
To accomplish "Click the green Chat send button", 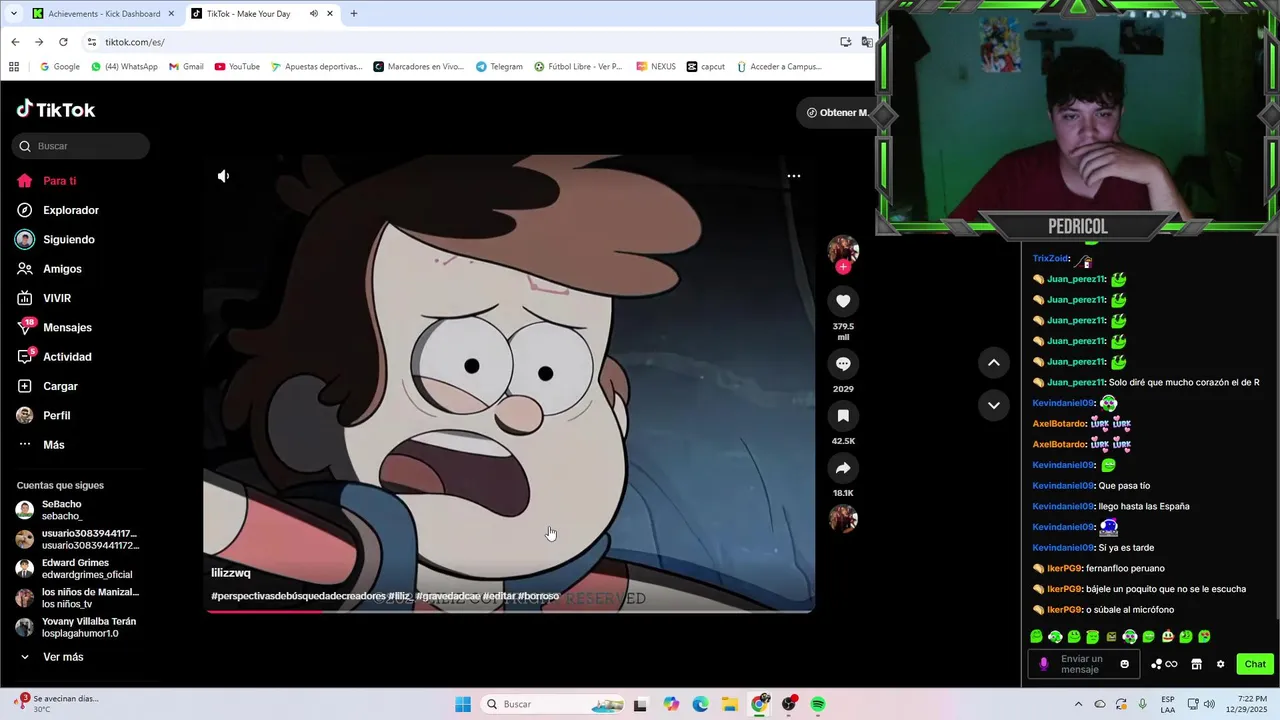I will pos(1255,664).
